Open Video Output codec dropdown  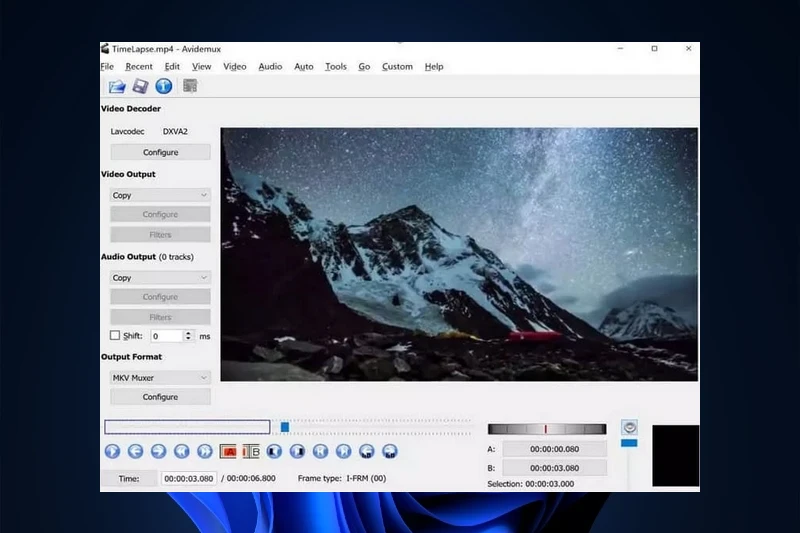(160, 195)
